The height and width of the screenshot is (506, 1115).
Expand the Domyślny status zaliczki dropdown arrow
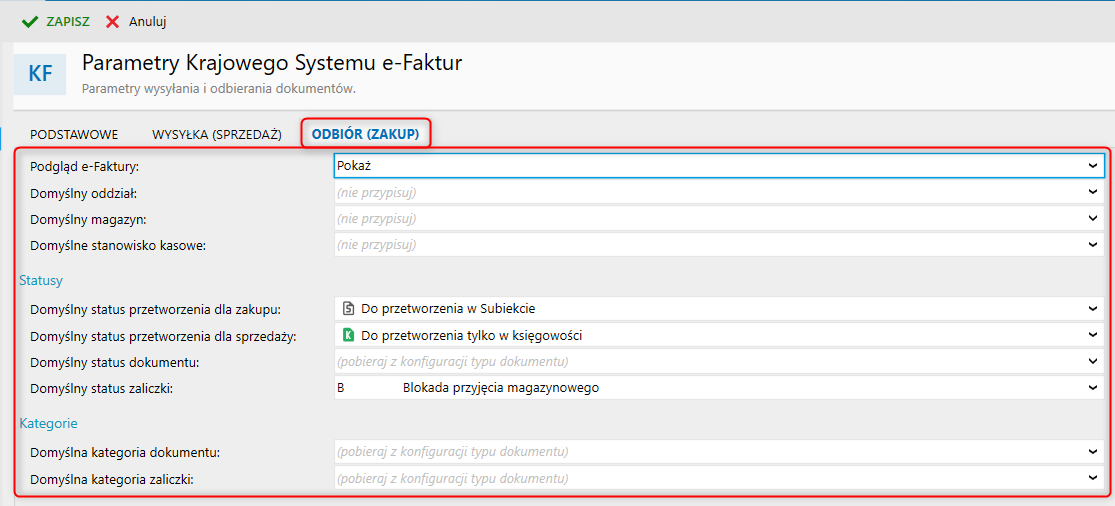pos(1094,388)
